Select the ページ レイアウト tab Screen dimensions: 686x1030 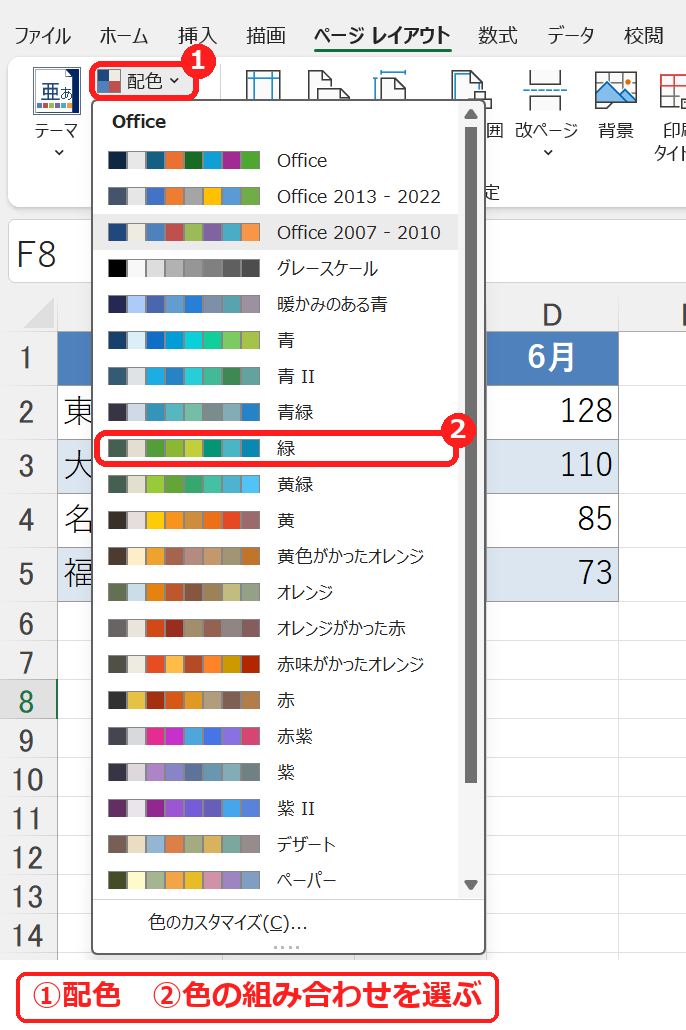coord(382,35)
